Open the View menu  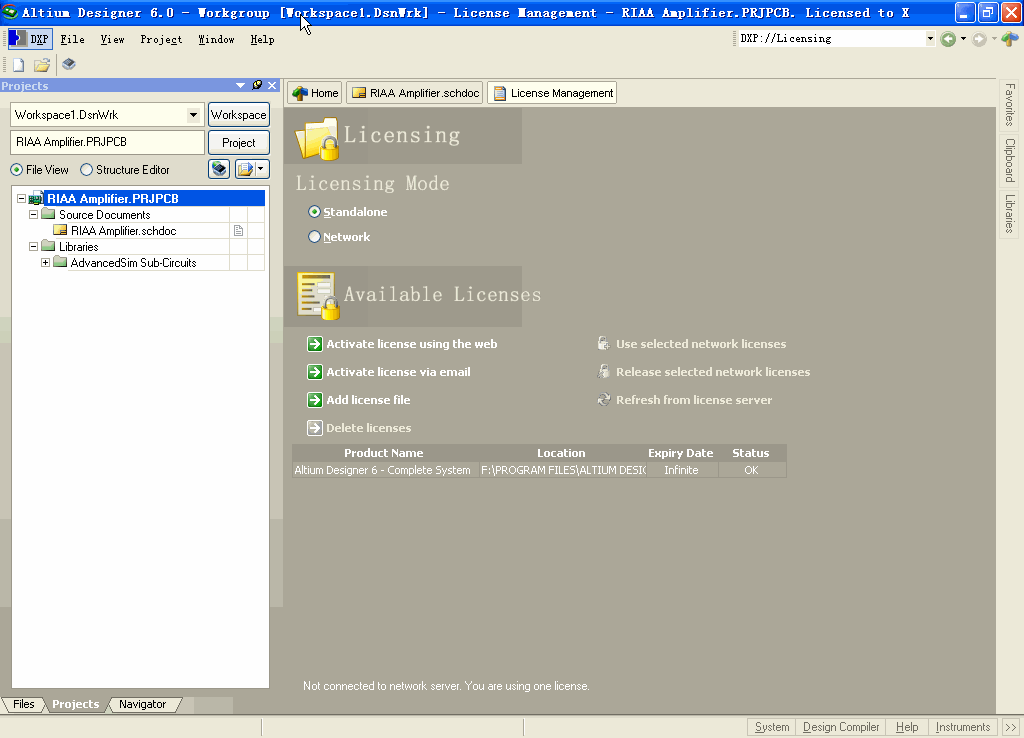112,39
